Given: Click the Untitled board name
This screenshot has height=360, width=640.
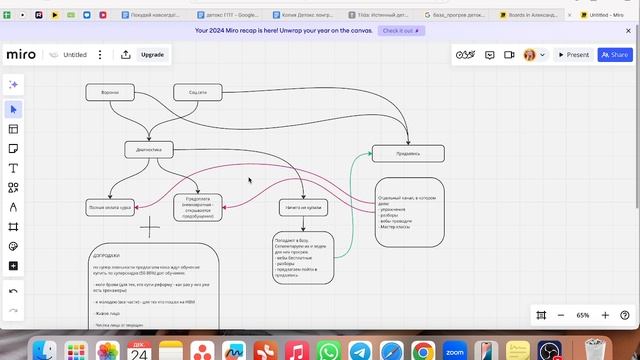Looking at the screenshot, I should click(75, 55).
